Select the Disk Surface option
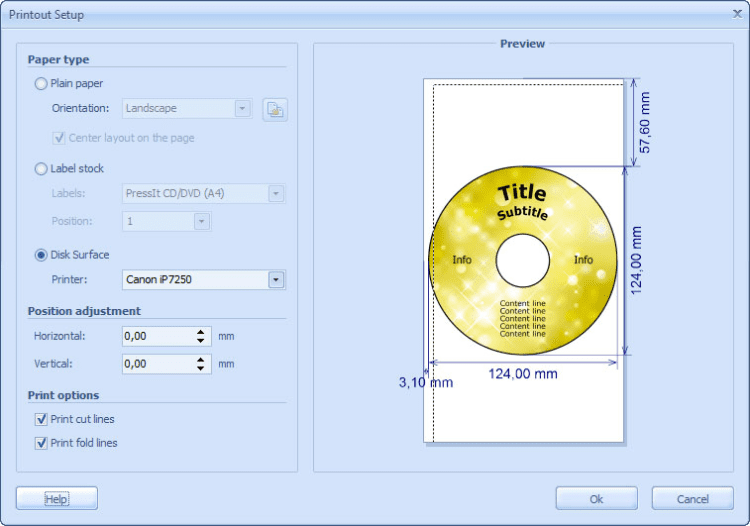 click(41, 255)
